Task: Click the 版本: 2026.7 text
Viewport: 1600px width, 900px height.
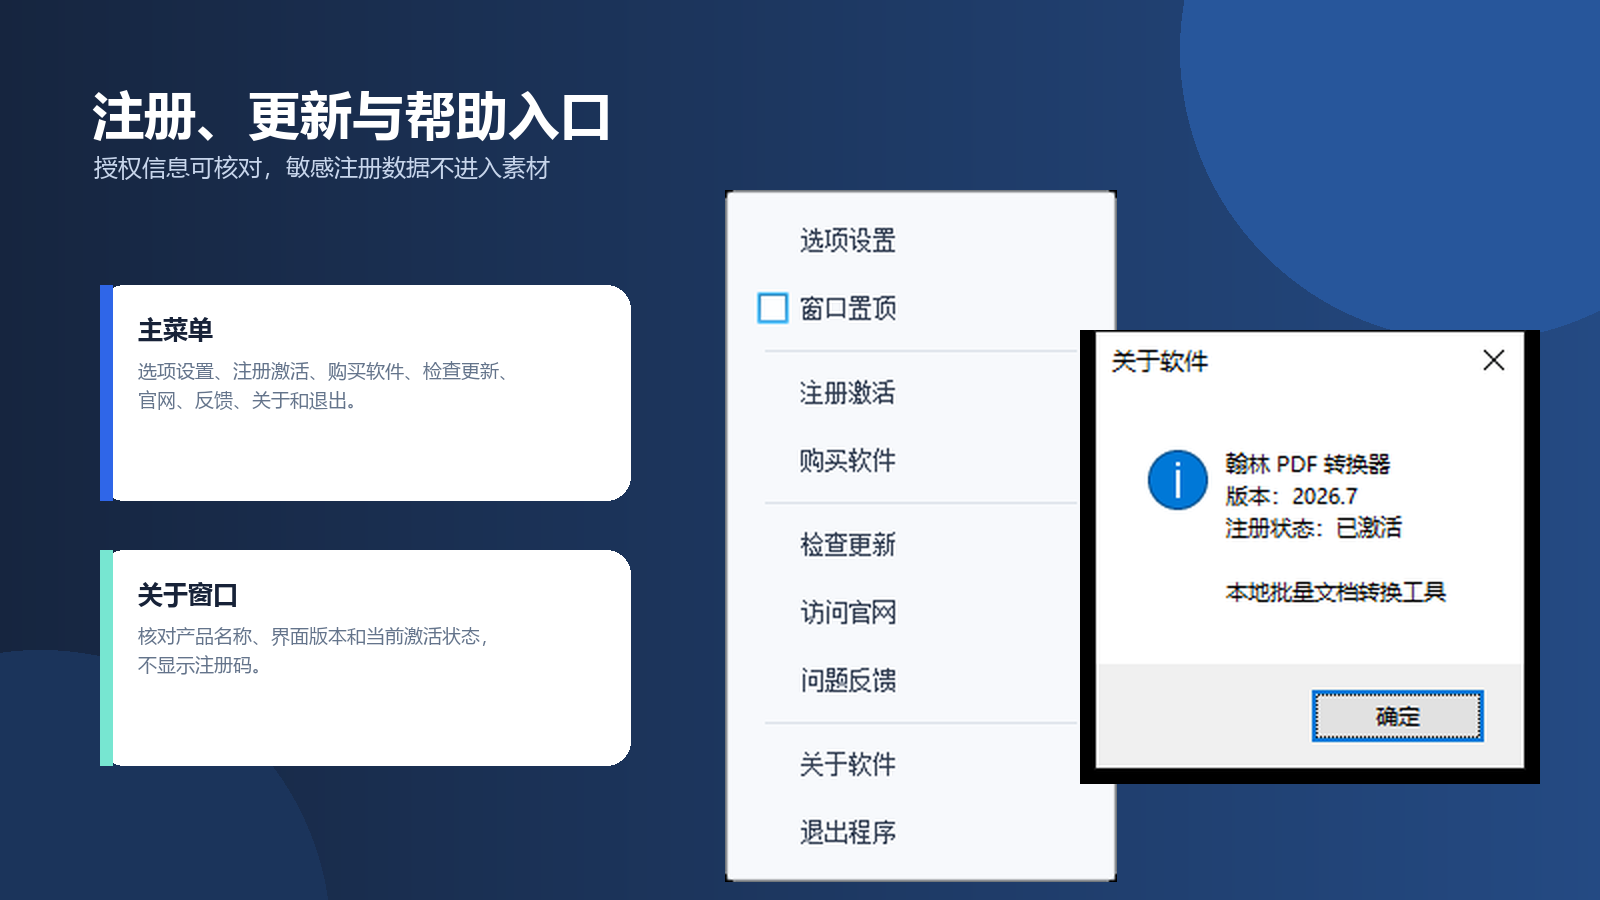Action: pos(1291,496)
